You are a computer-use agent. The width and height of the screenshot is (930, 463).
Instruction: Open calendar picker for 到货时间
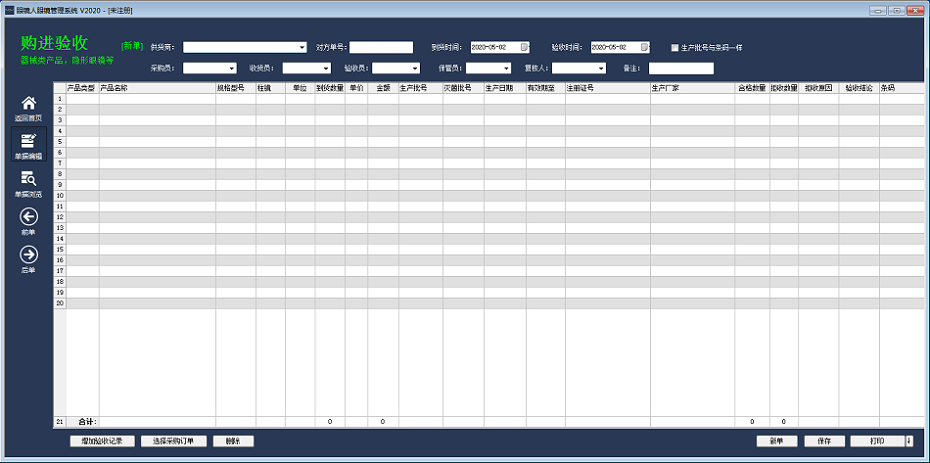click(524, 47)
